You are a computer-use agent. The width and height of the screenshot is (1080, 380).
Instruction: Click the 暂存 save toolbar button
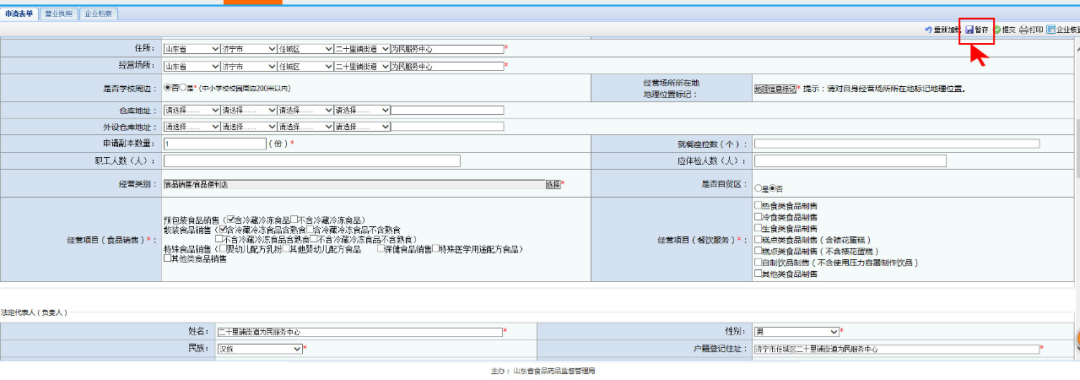click(977, 30)
